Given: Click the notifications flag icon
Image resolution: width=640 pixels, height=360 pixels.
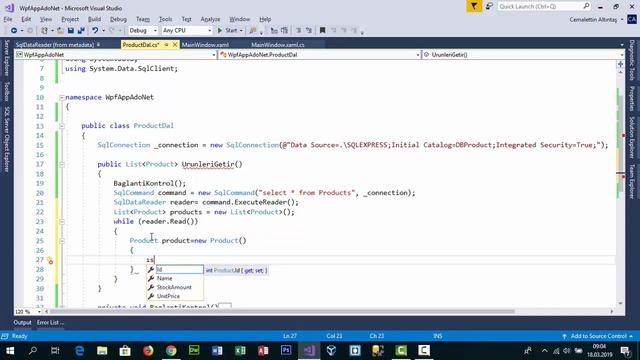Looking at the screenshot, I should 474,6.
